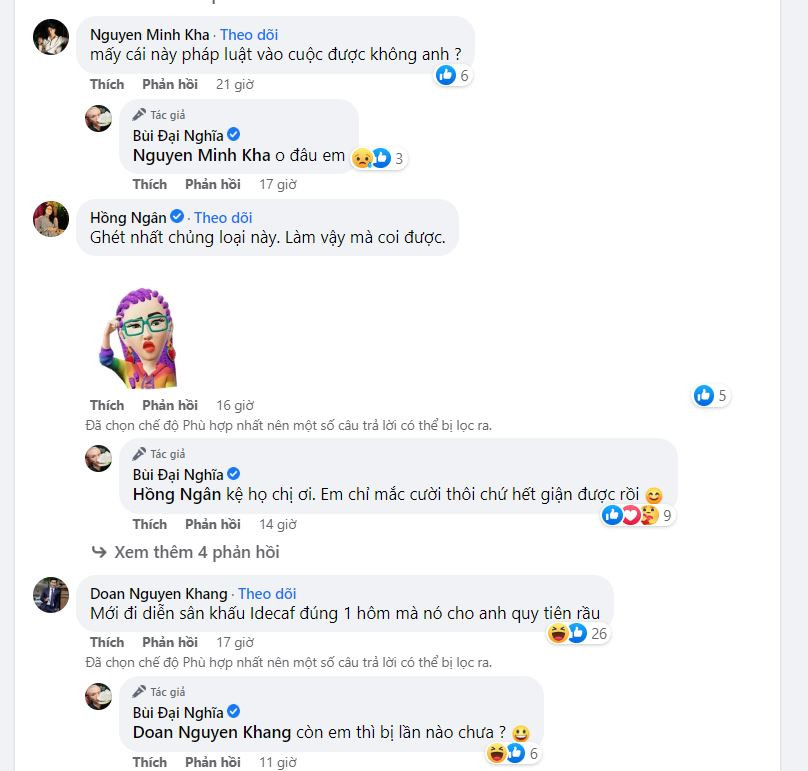Image resolution: width=808 pixels, height=771 pixels.
Task: Follow Nguyen Minh Kha via Theo dõi
Action: [250, 34]
